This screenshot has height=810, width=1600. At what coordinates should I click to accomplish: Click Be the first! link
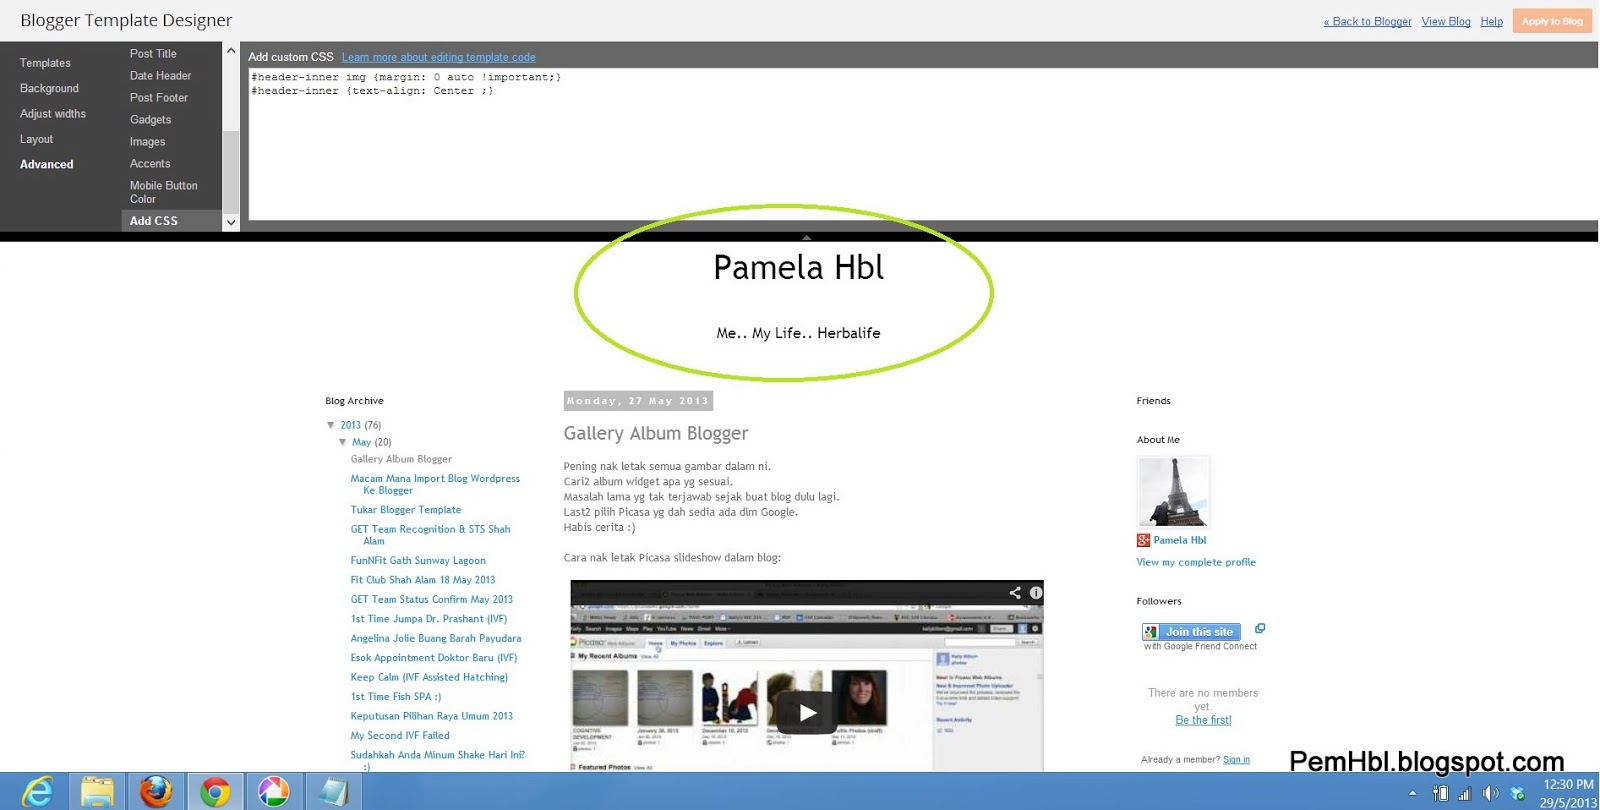1203,720
